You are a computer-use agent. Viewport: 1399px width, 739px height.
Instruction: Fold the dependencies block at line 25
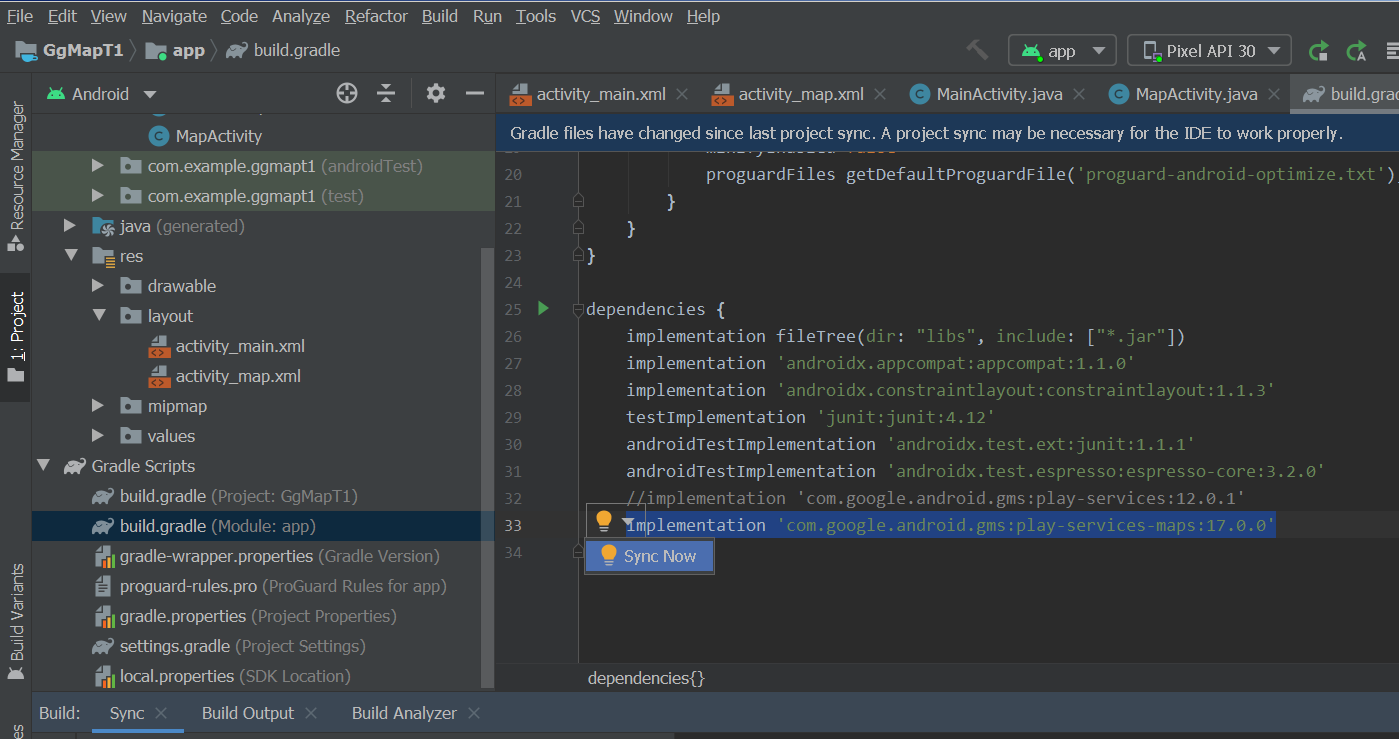tap(578, 309)
